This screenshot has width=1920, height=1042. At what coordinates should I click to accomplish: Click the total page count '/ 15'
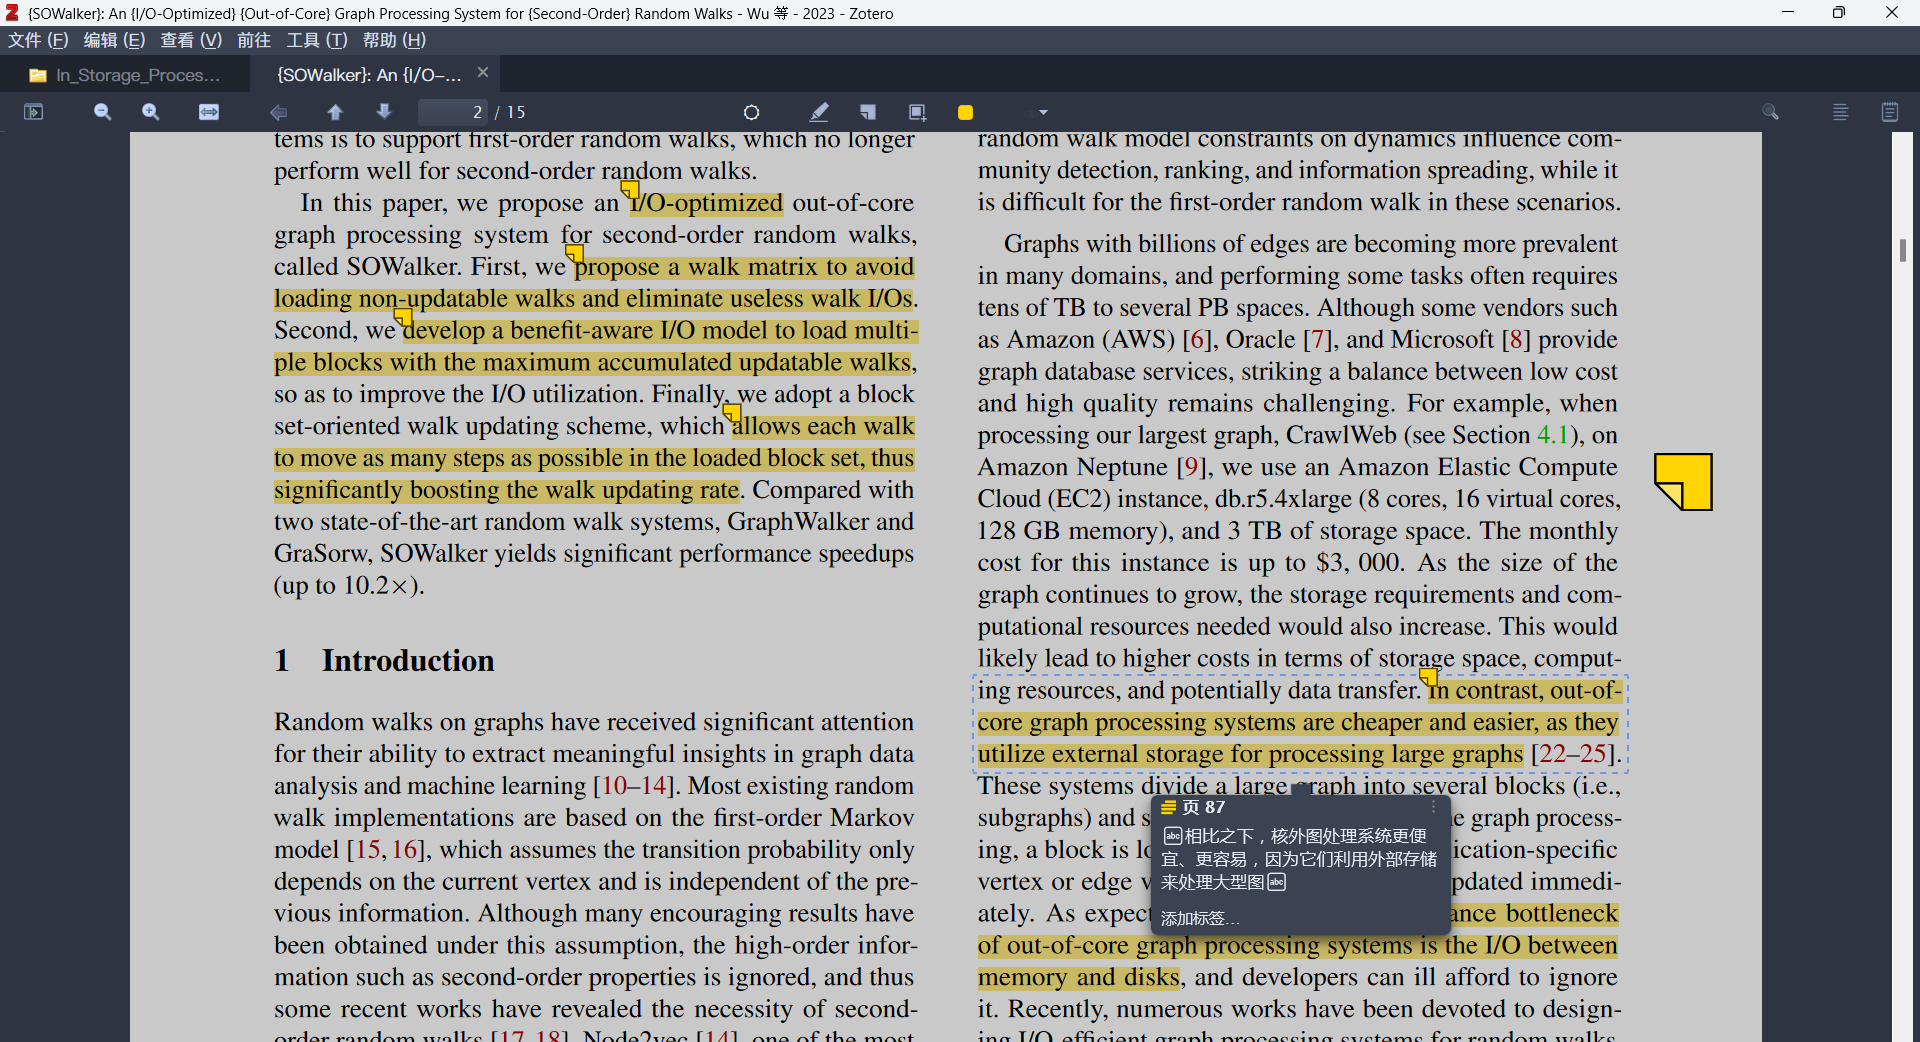click(x=510, y=112)
